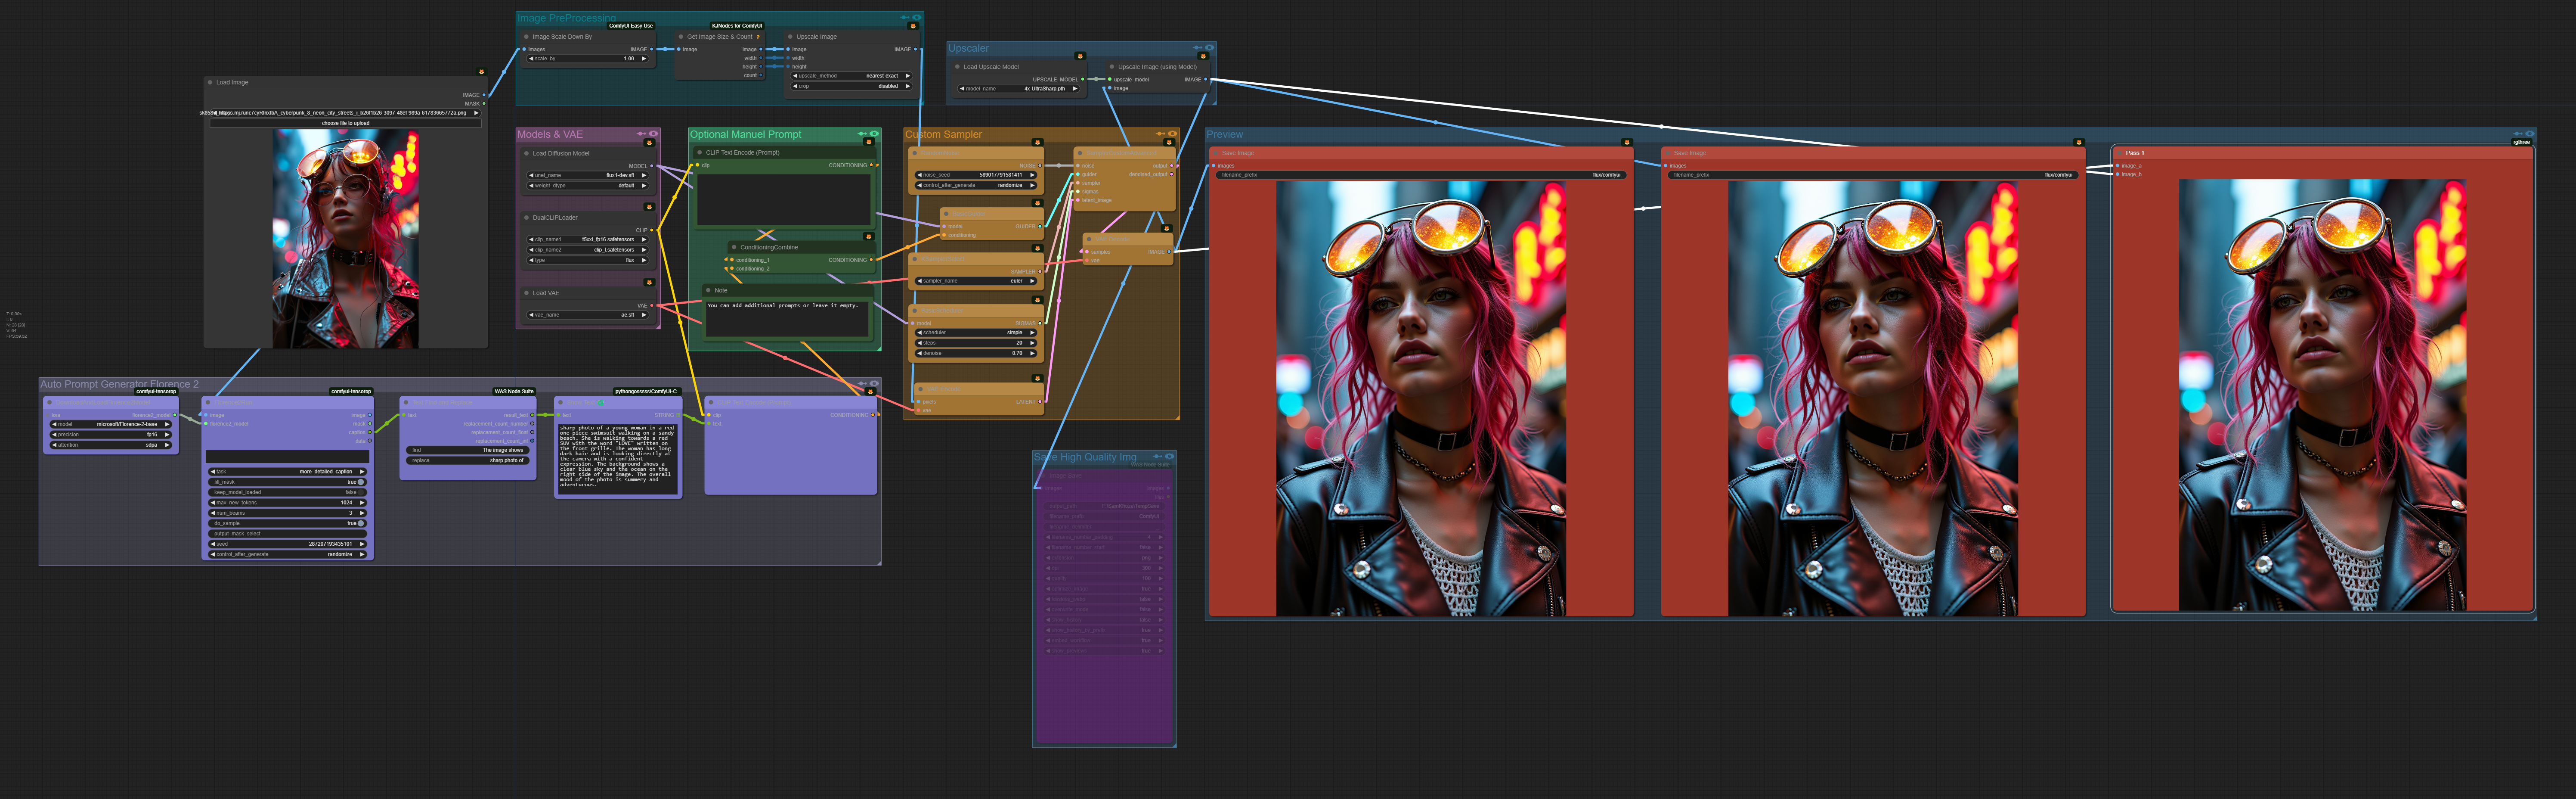The image size is (2576, 799).
Task: Click the mute eye icon on Models & VAE group
Action: pos(654,134)
